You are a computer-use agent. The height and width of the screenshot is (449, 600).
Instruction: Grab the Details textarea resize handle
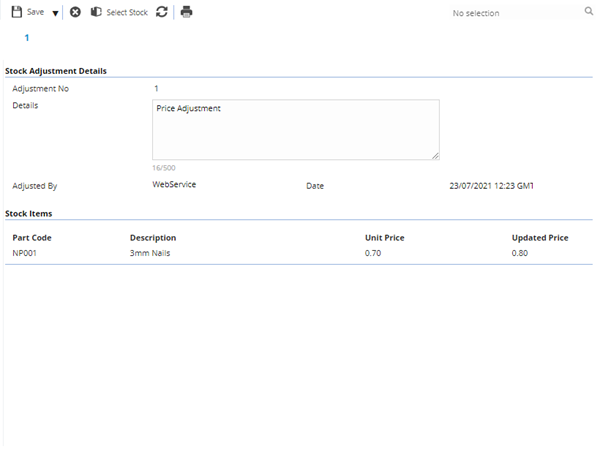[435, 156]
